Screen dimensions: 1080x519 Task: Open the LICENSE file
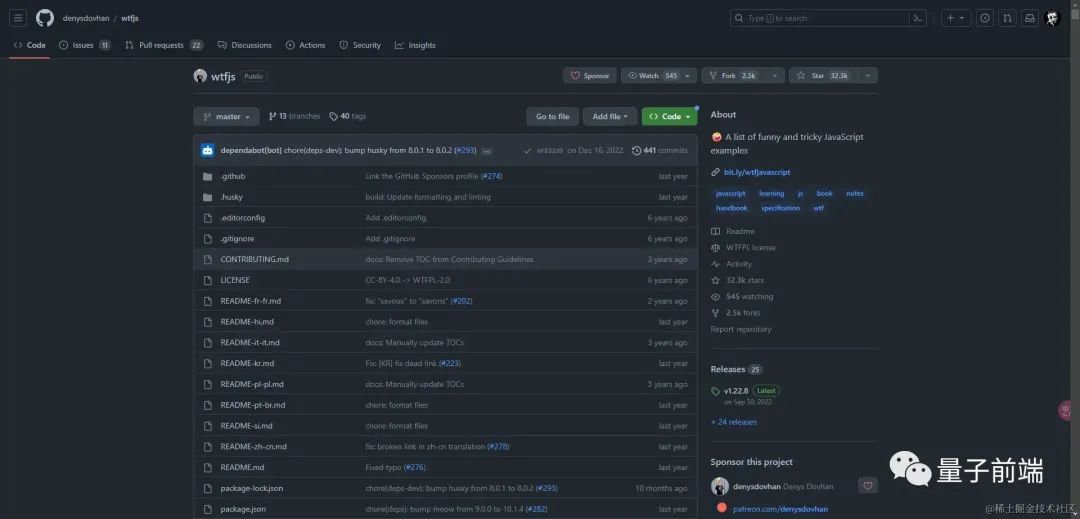tap(235, 281)
